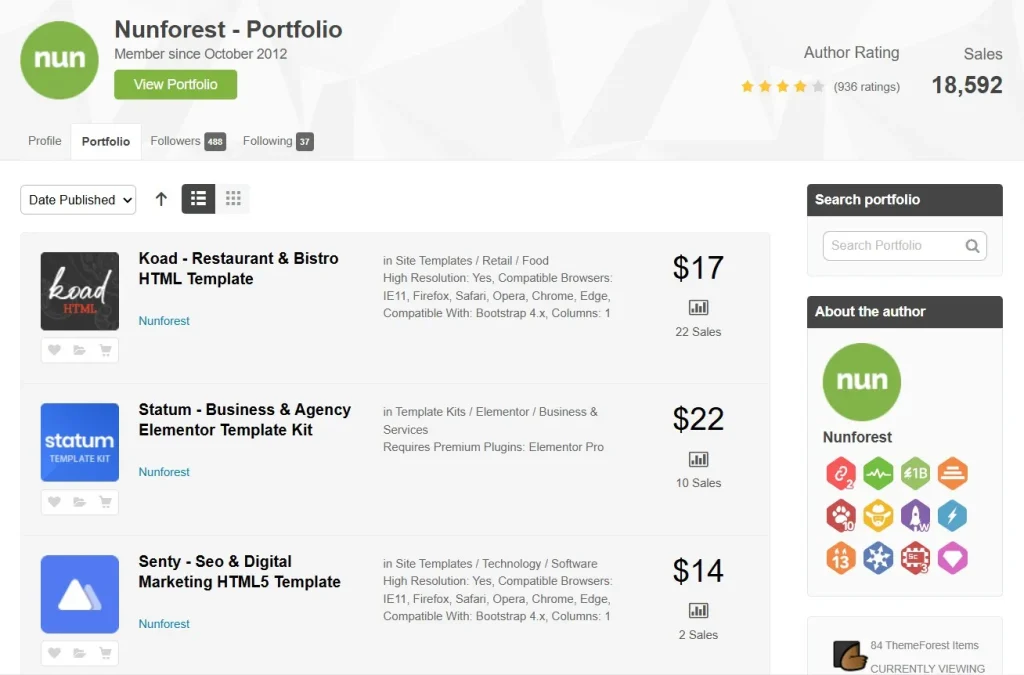Screen dimensions: 1024x675
Task: Switch to grid view layout
Action: click(233, 198)
